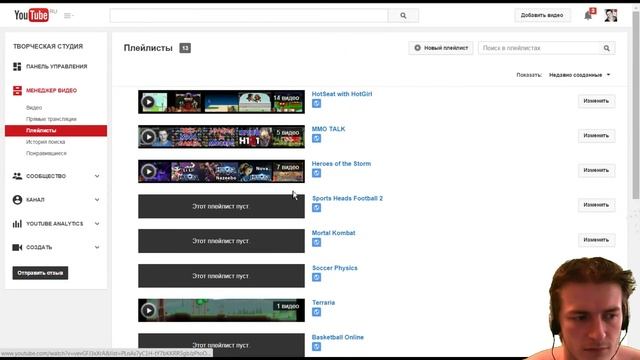The height and width of the screenshot is (360, 640).
Task: Open the Heroes of the Storm link
Action: coord(342,164)
